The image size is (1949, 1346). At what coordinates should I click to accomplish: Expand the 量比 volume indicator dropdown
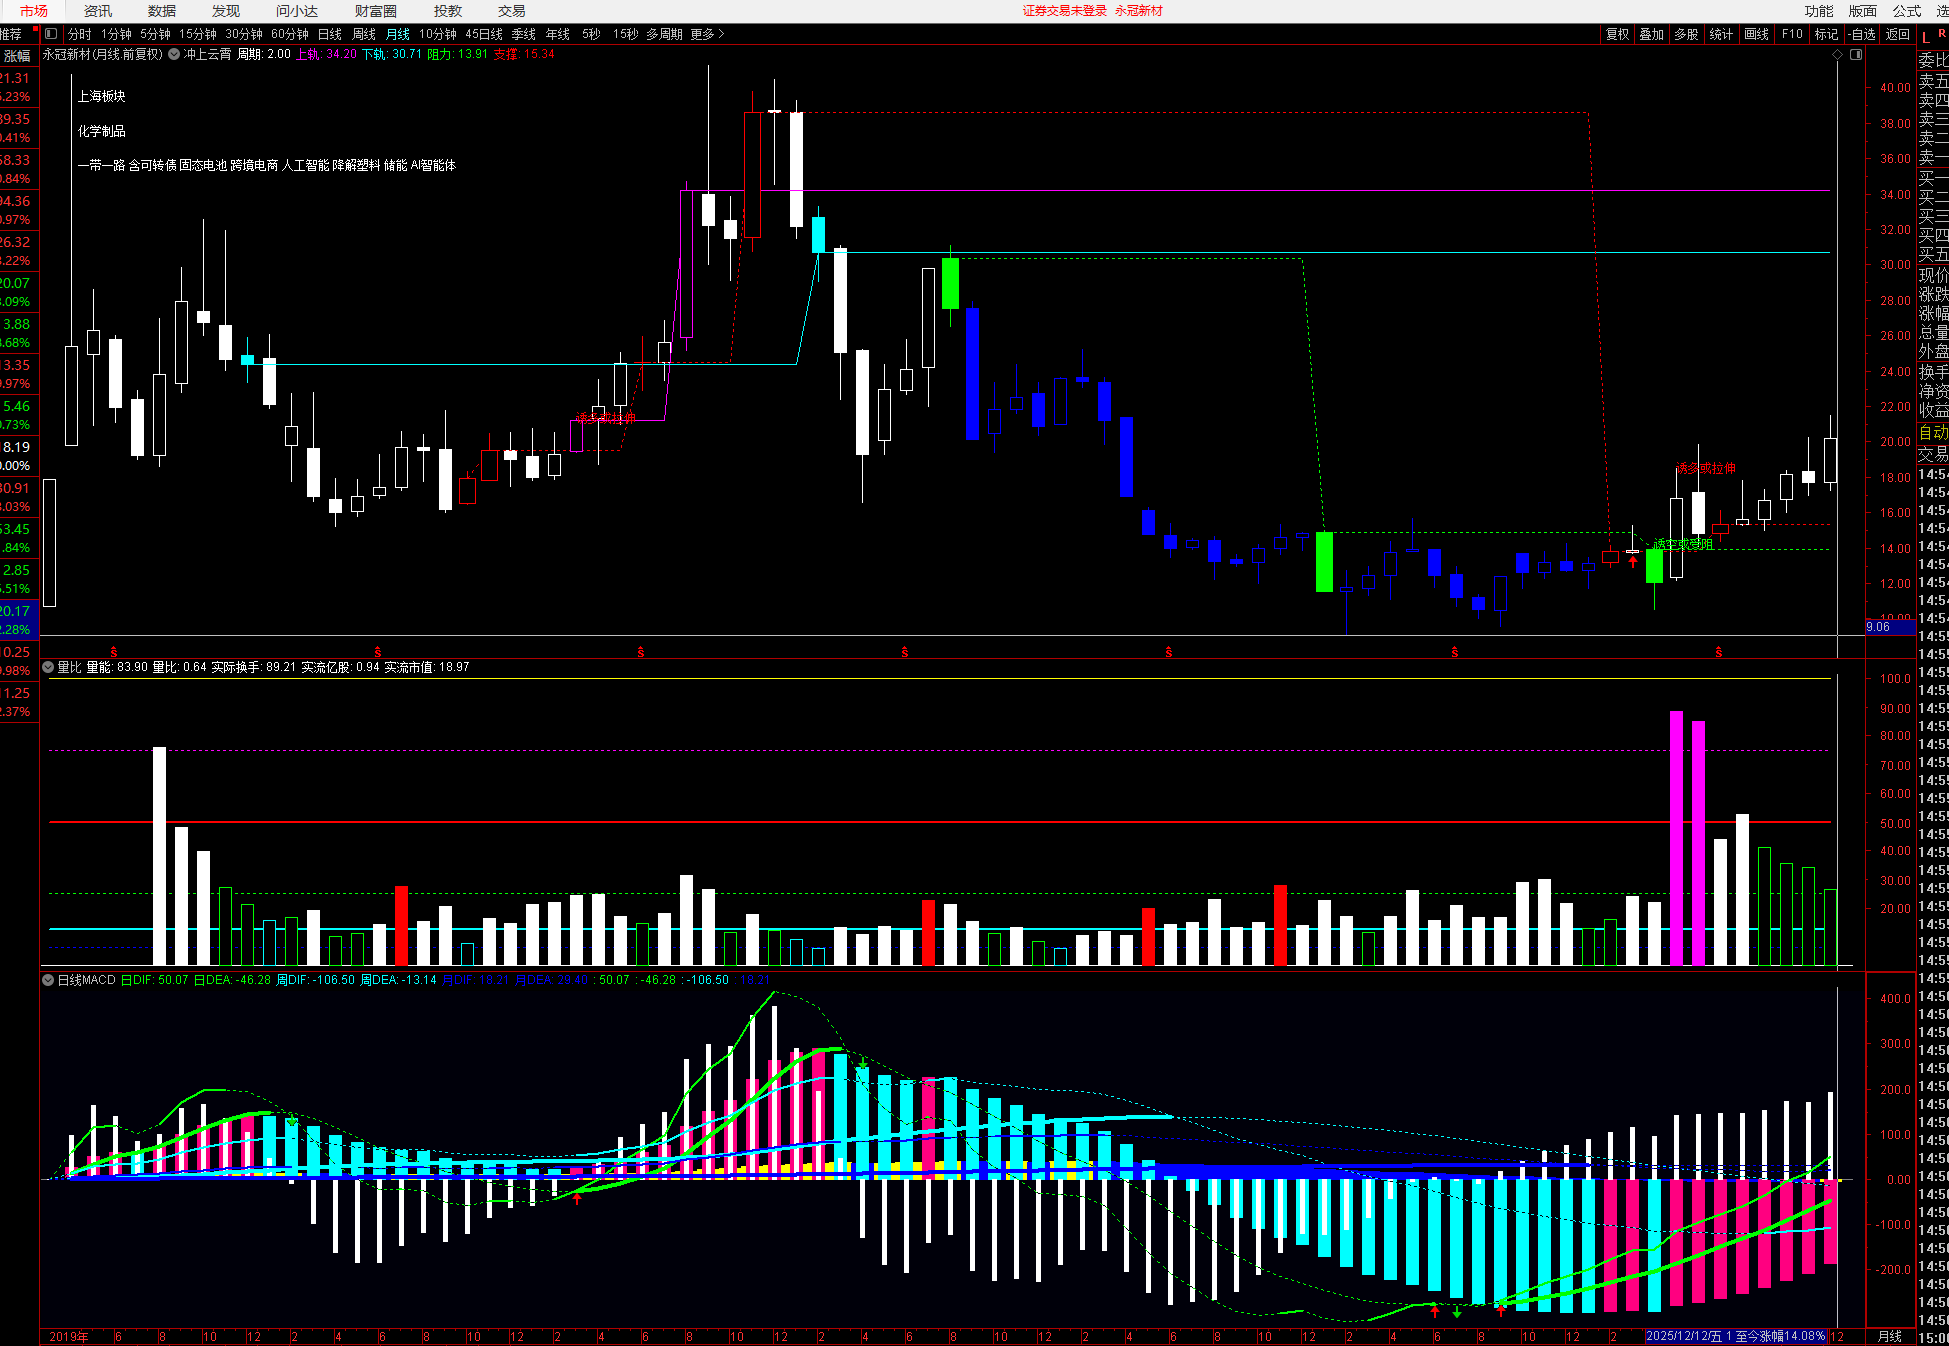click(48, 667)
